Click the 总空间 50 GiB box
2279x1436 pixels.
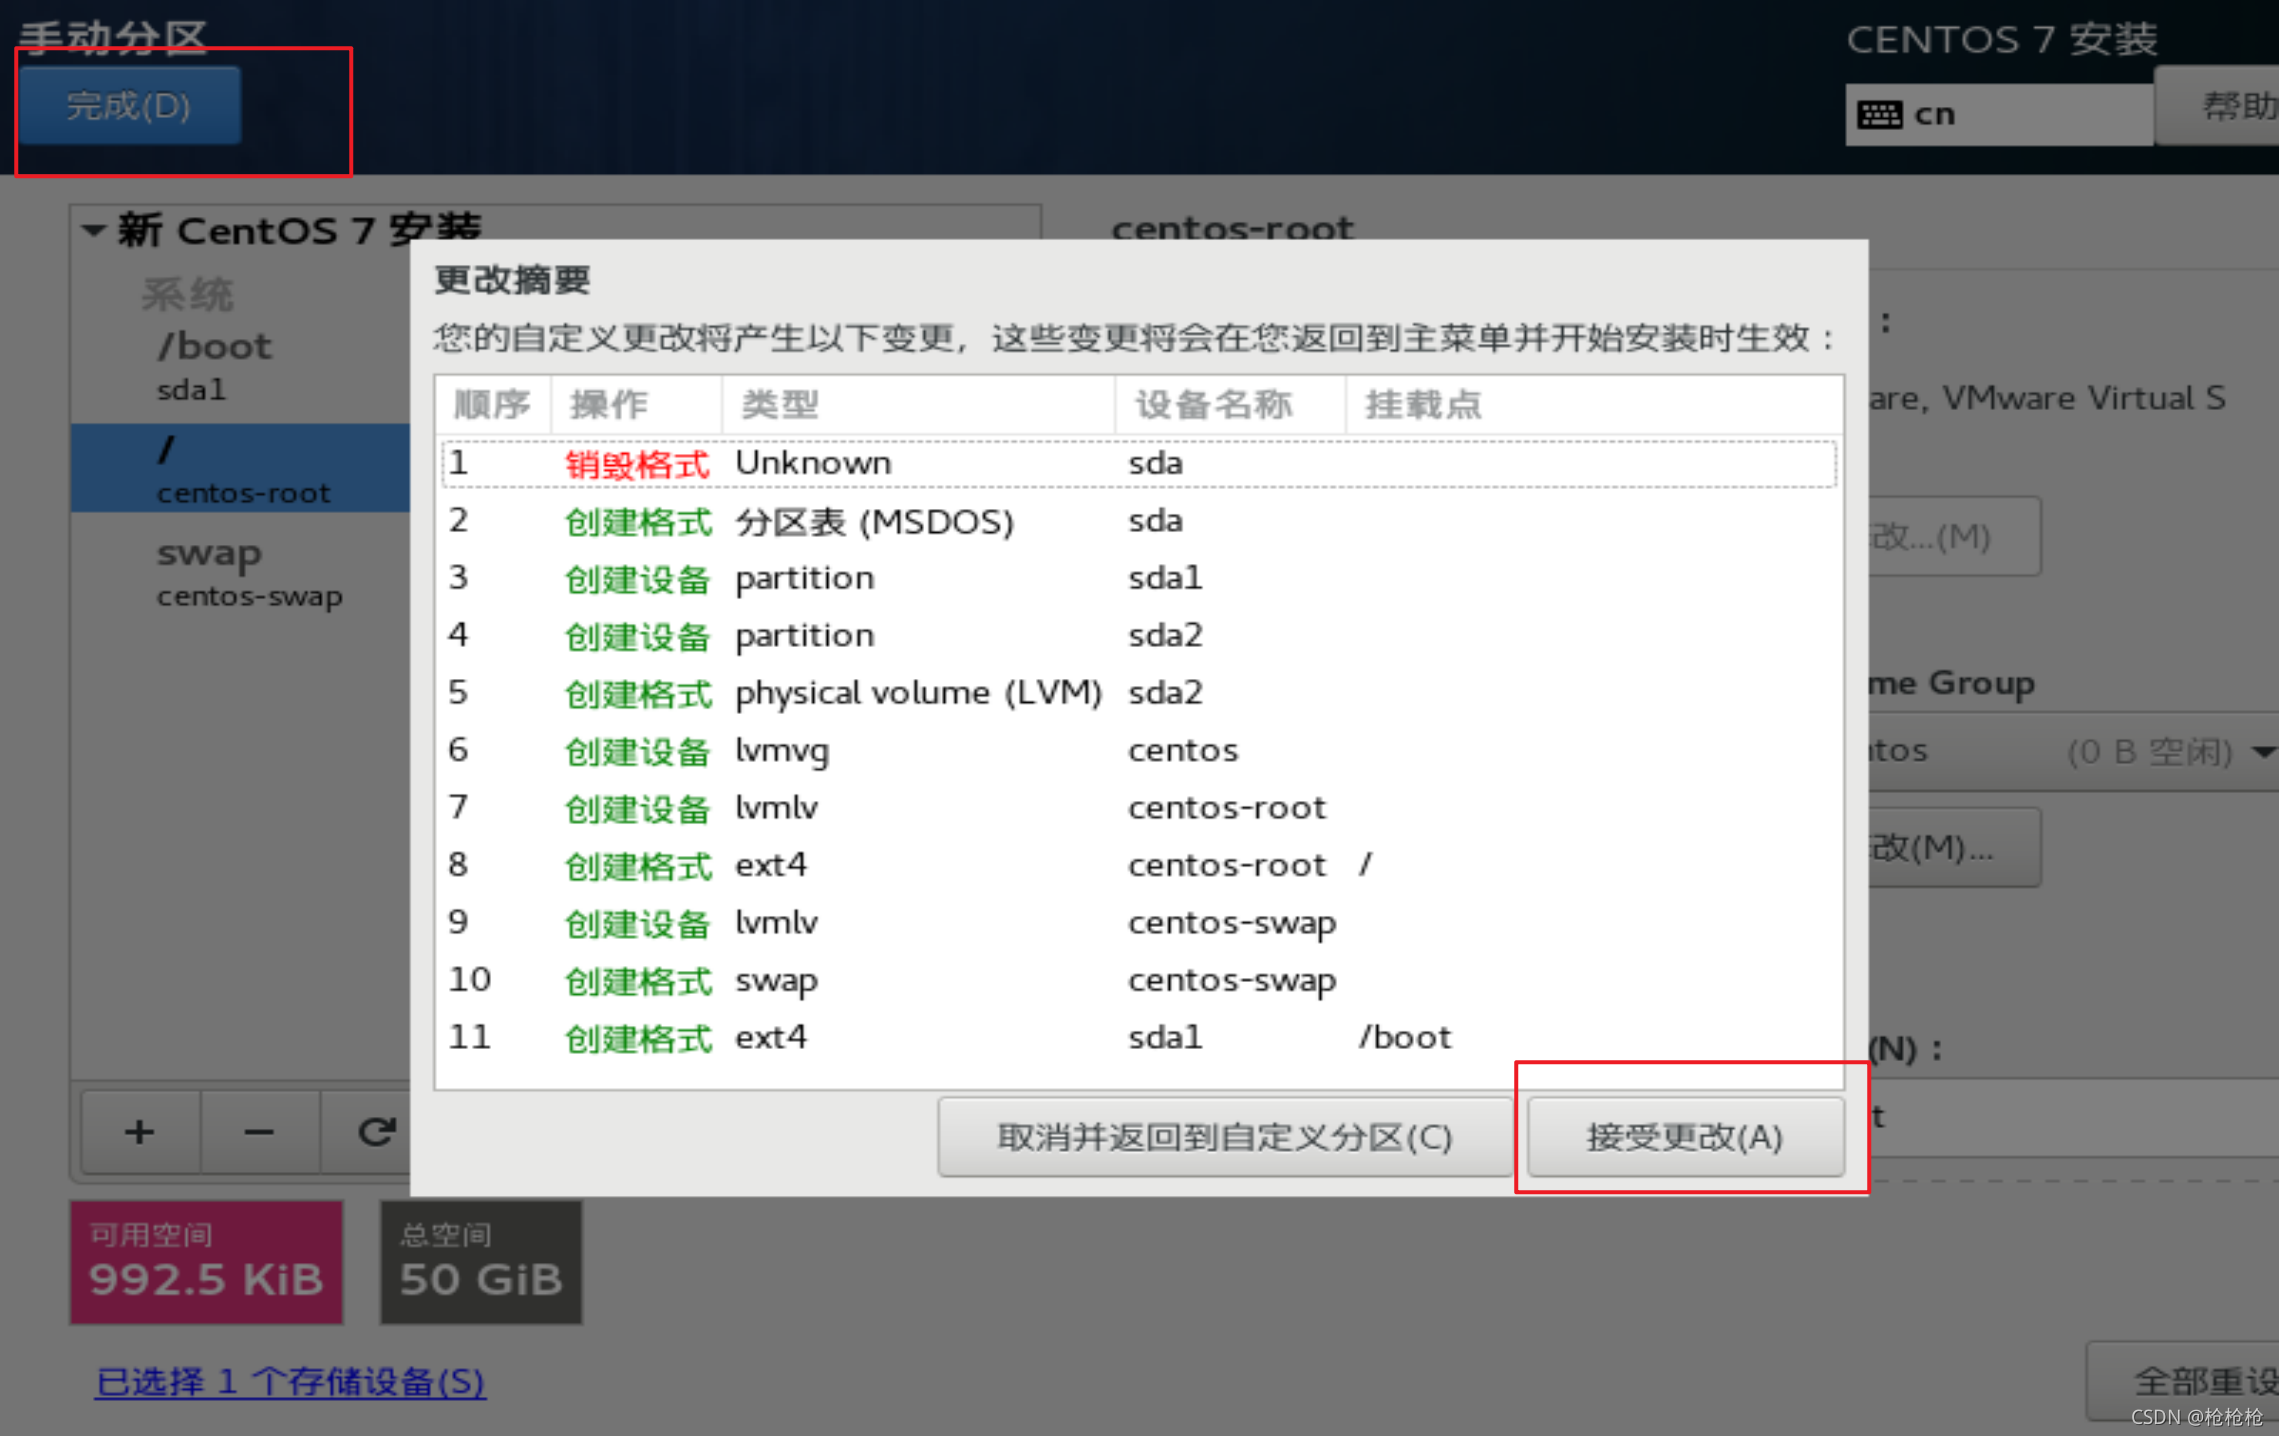(481, 1263)
